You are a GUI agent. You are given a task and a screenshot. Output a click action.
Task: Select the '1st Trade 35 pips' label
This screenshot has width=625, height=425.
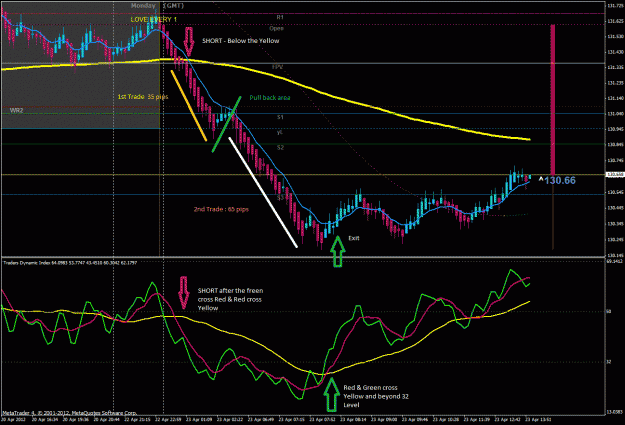(143, 97)
